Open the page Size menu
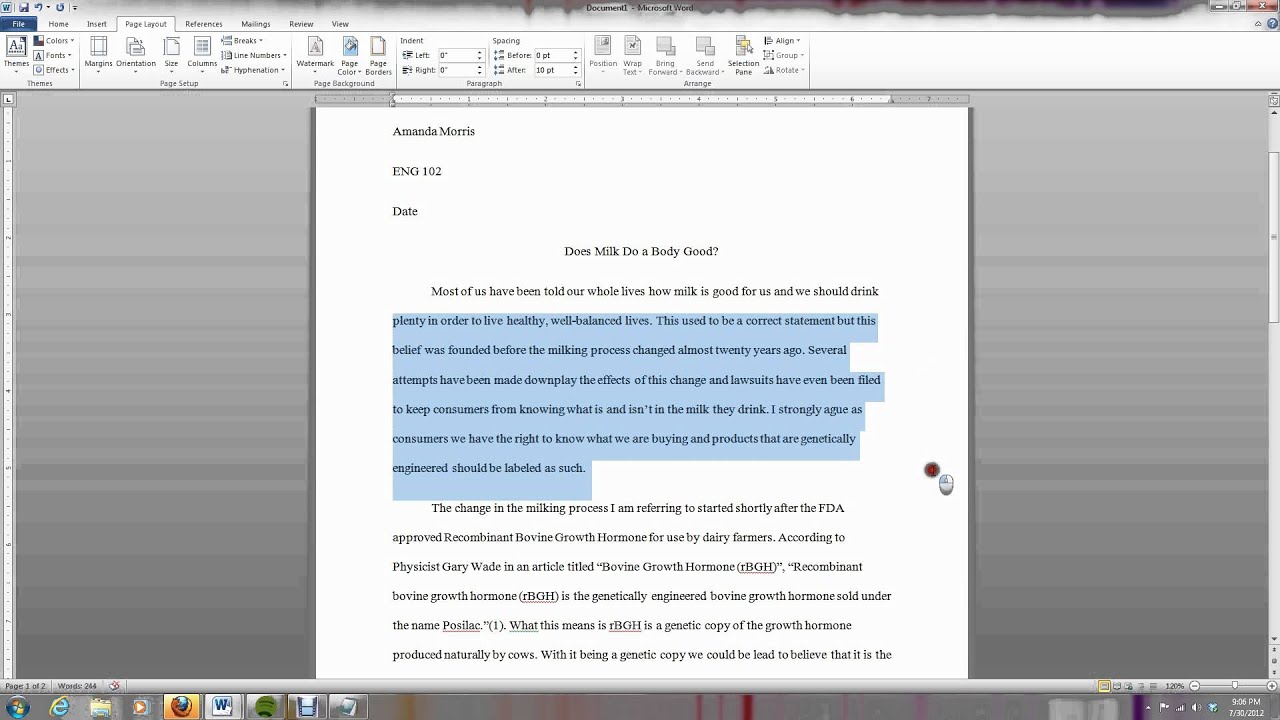 172,54
